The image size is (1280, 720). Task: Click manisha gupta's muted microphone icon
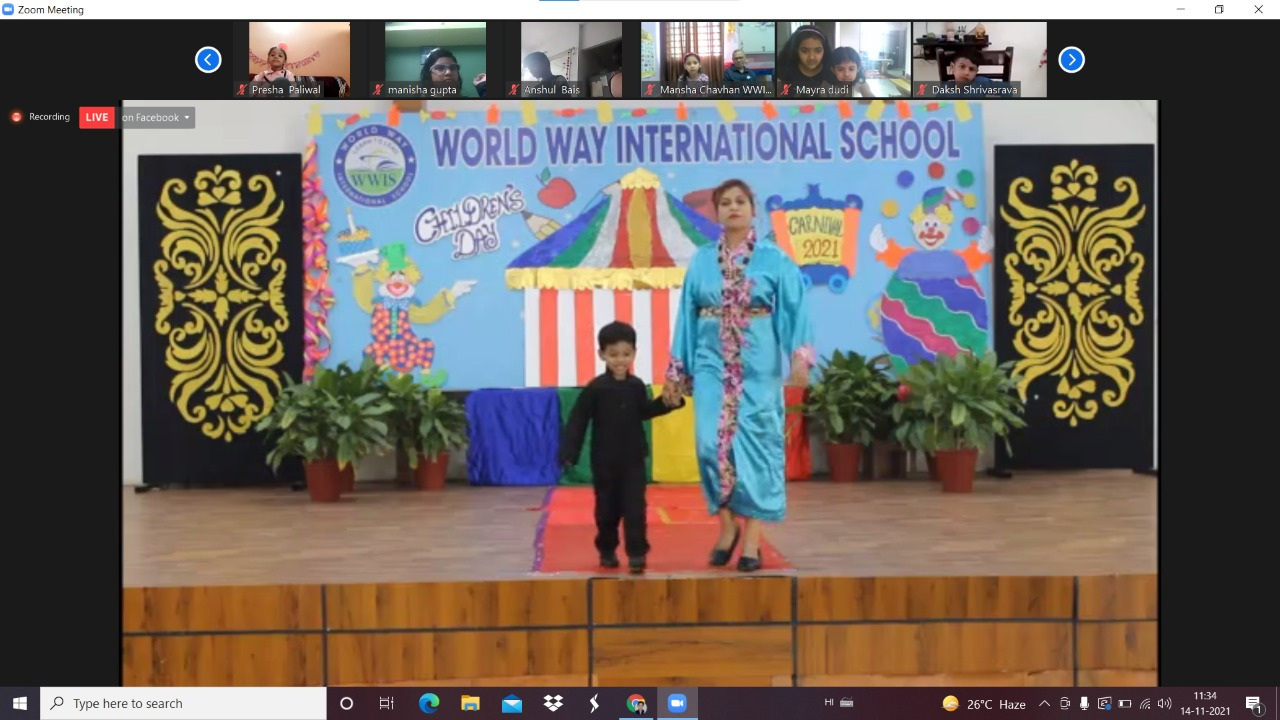pyautogui.click(x=379, y=90)
